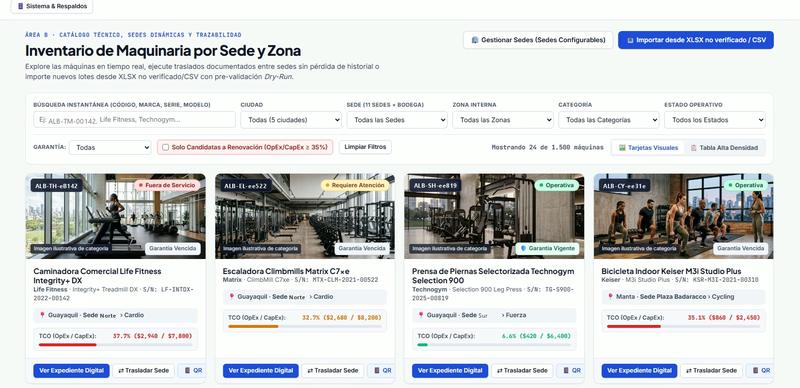Image resolution: width=800 pixels, height=388 pixels.
Task: Click the Mostrando 24 de 1.500 máquinas counter
Action: click(x=547, y=148)
